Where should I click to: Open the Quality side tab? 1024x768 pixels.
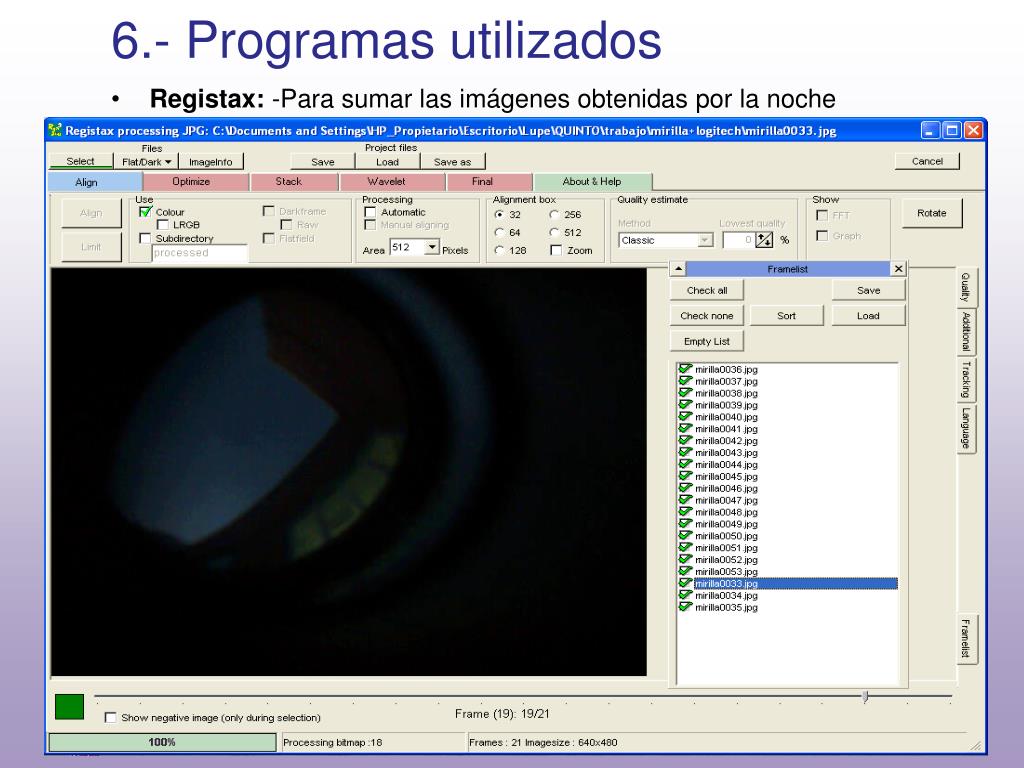966,287
